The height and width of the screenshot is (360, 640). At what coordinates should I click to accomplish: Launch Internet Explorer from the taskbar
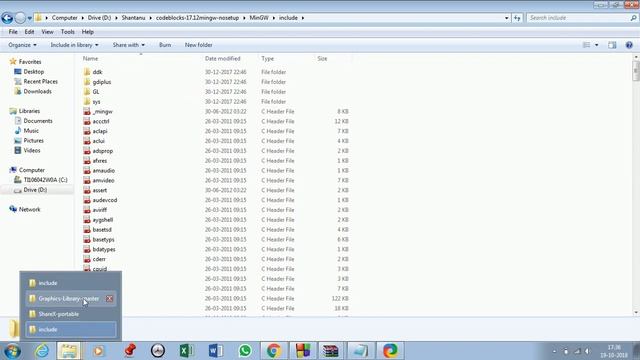42,351
